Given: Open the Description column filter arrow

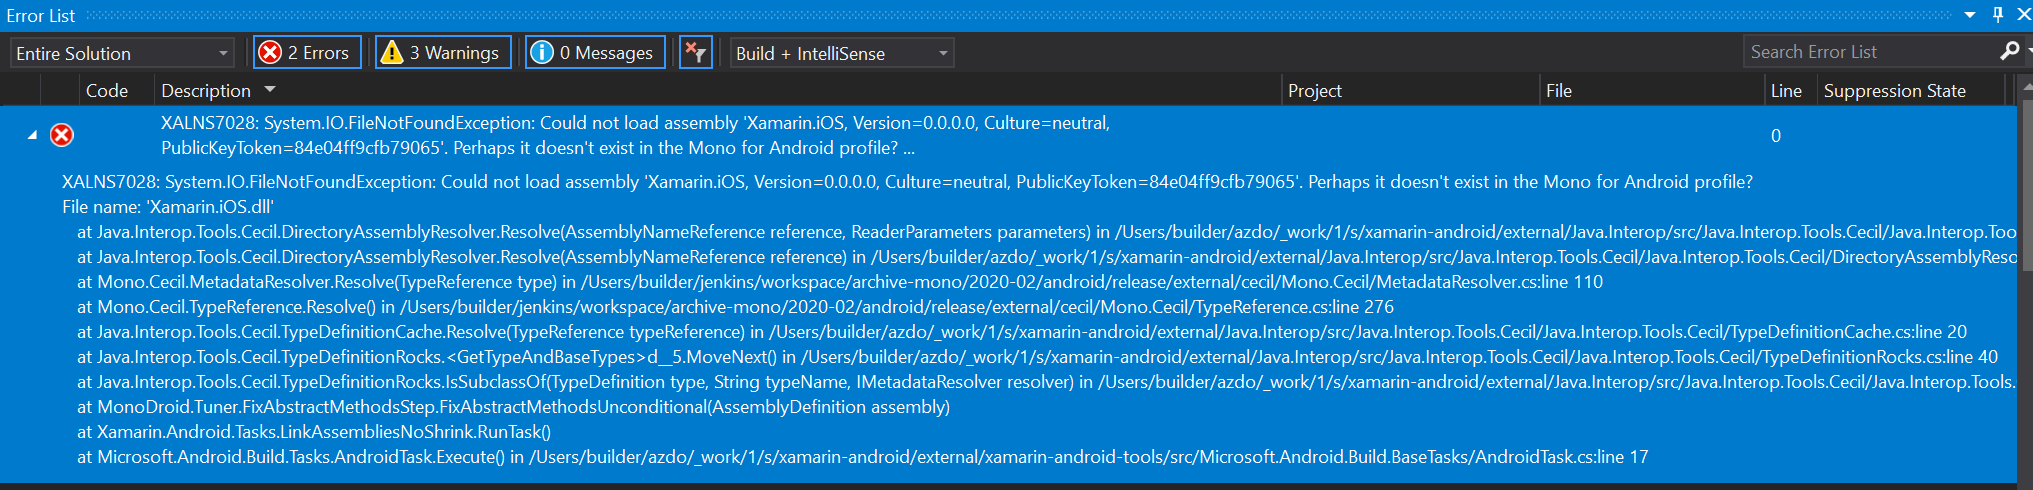Looking at the screenshot, I should [x=270, y=90].
